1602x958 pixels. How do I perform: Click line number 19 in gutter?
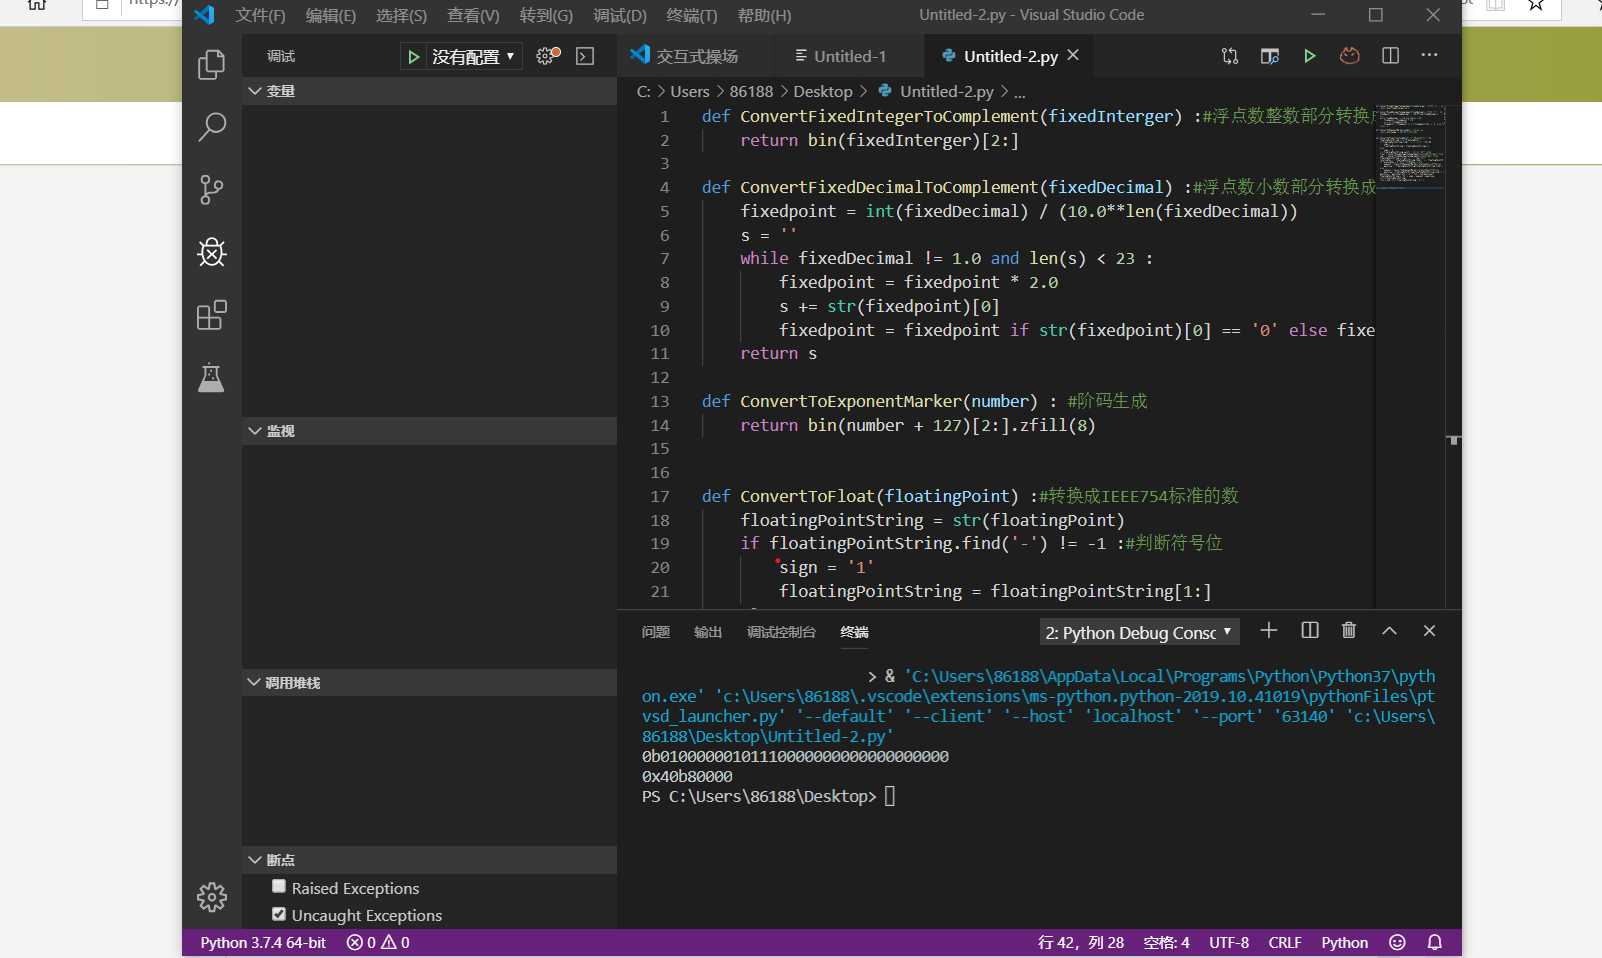click(660, 544)
